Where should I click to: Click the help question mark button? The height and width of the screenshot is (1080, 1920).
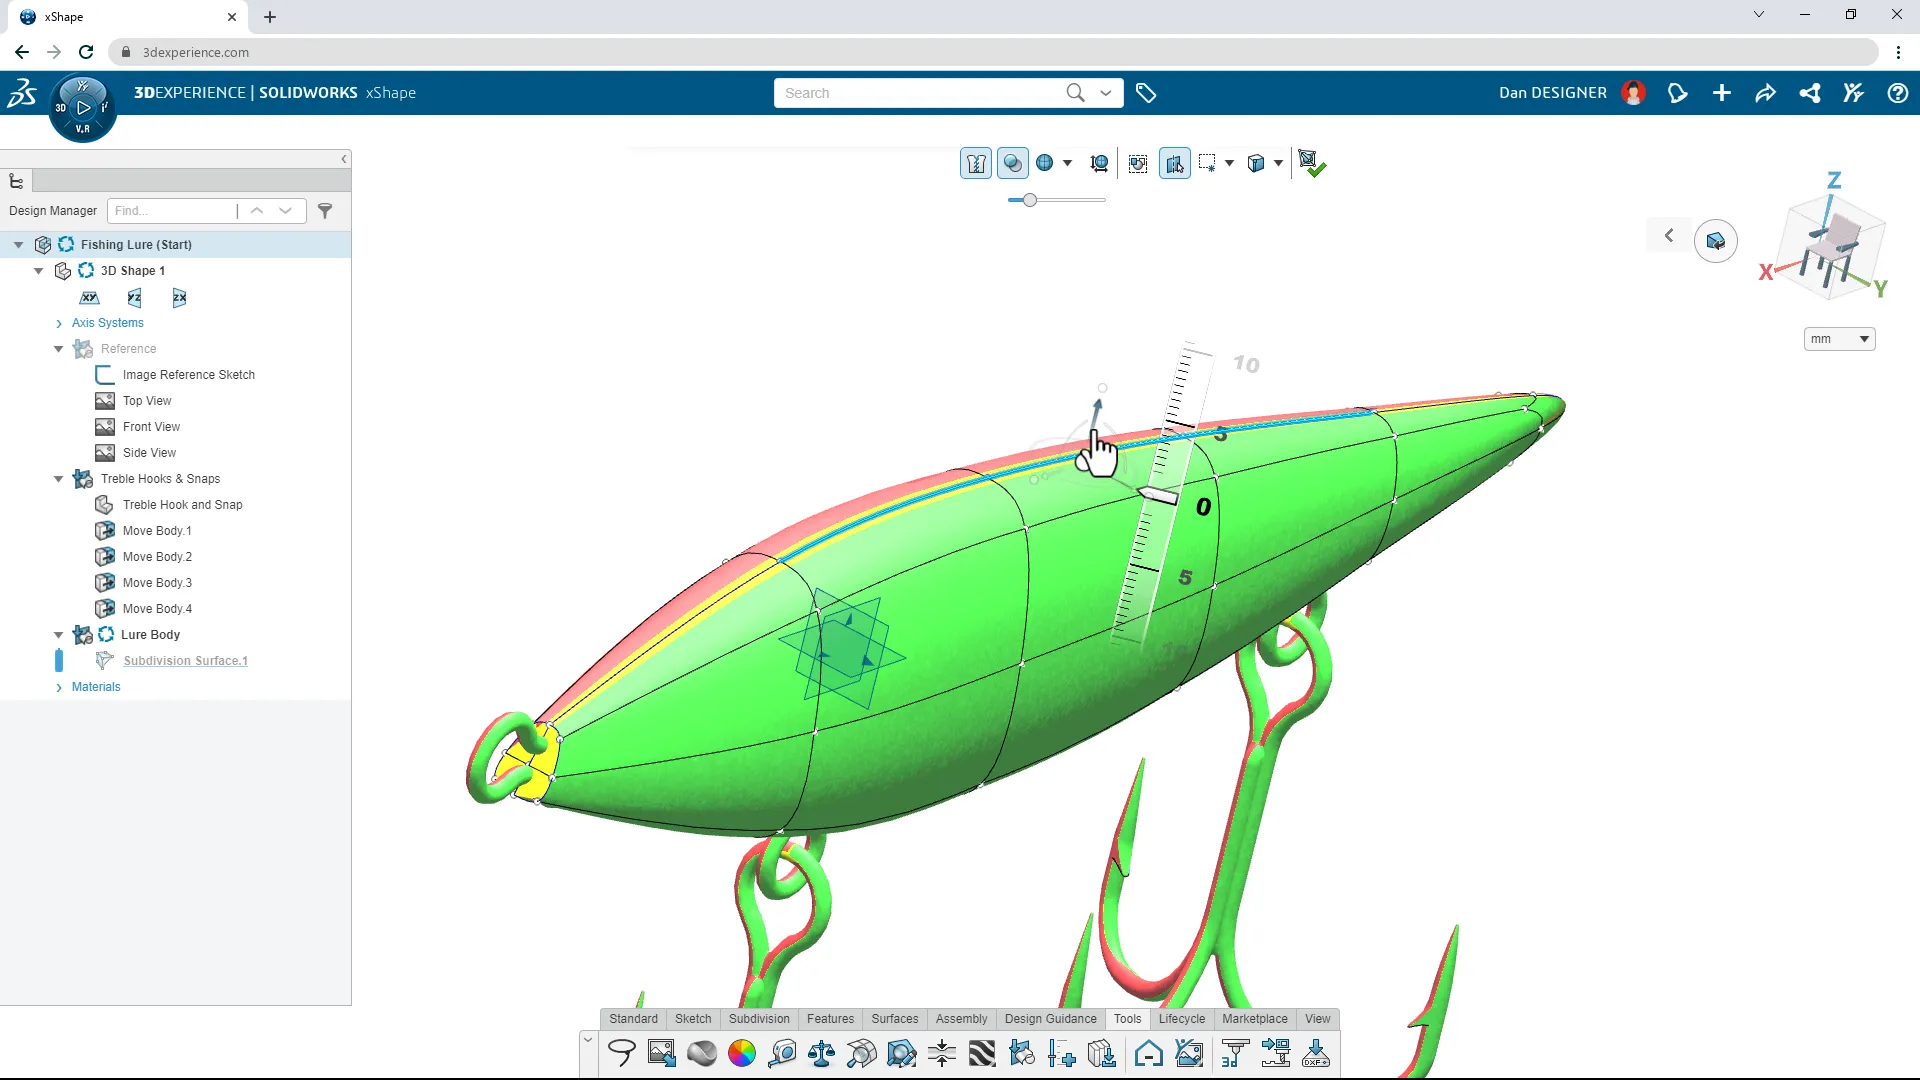(1897, 92)
